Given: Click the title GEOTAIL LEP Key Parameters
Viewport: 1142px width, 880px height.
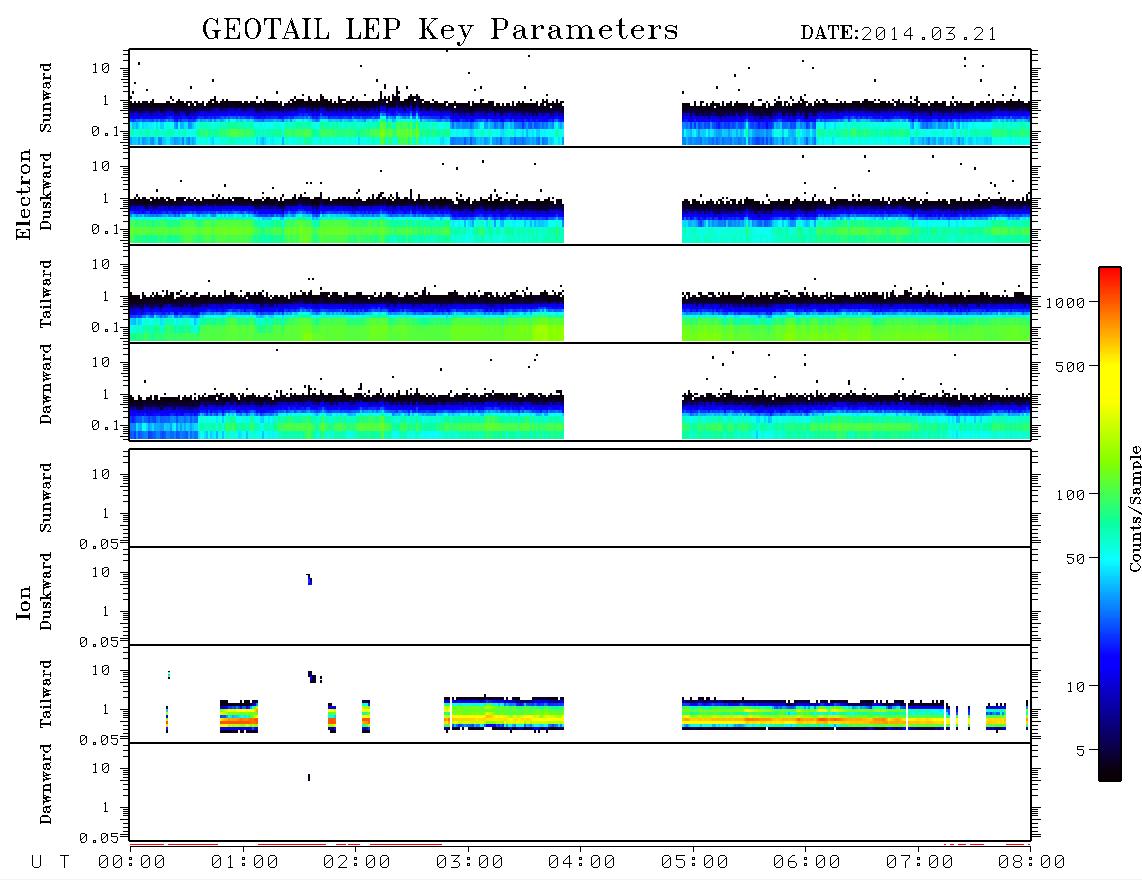Looking at the screenshot, I should (x=440, y=31).
